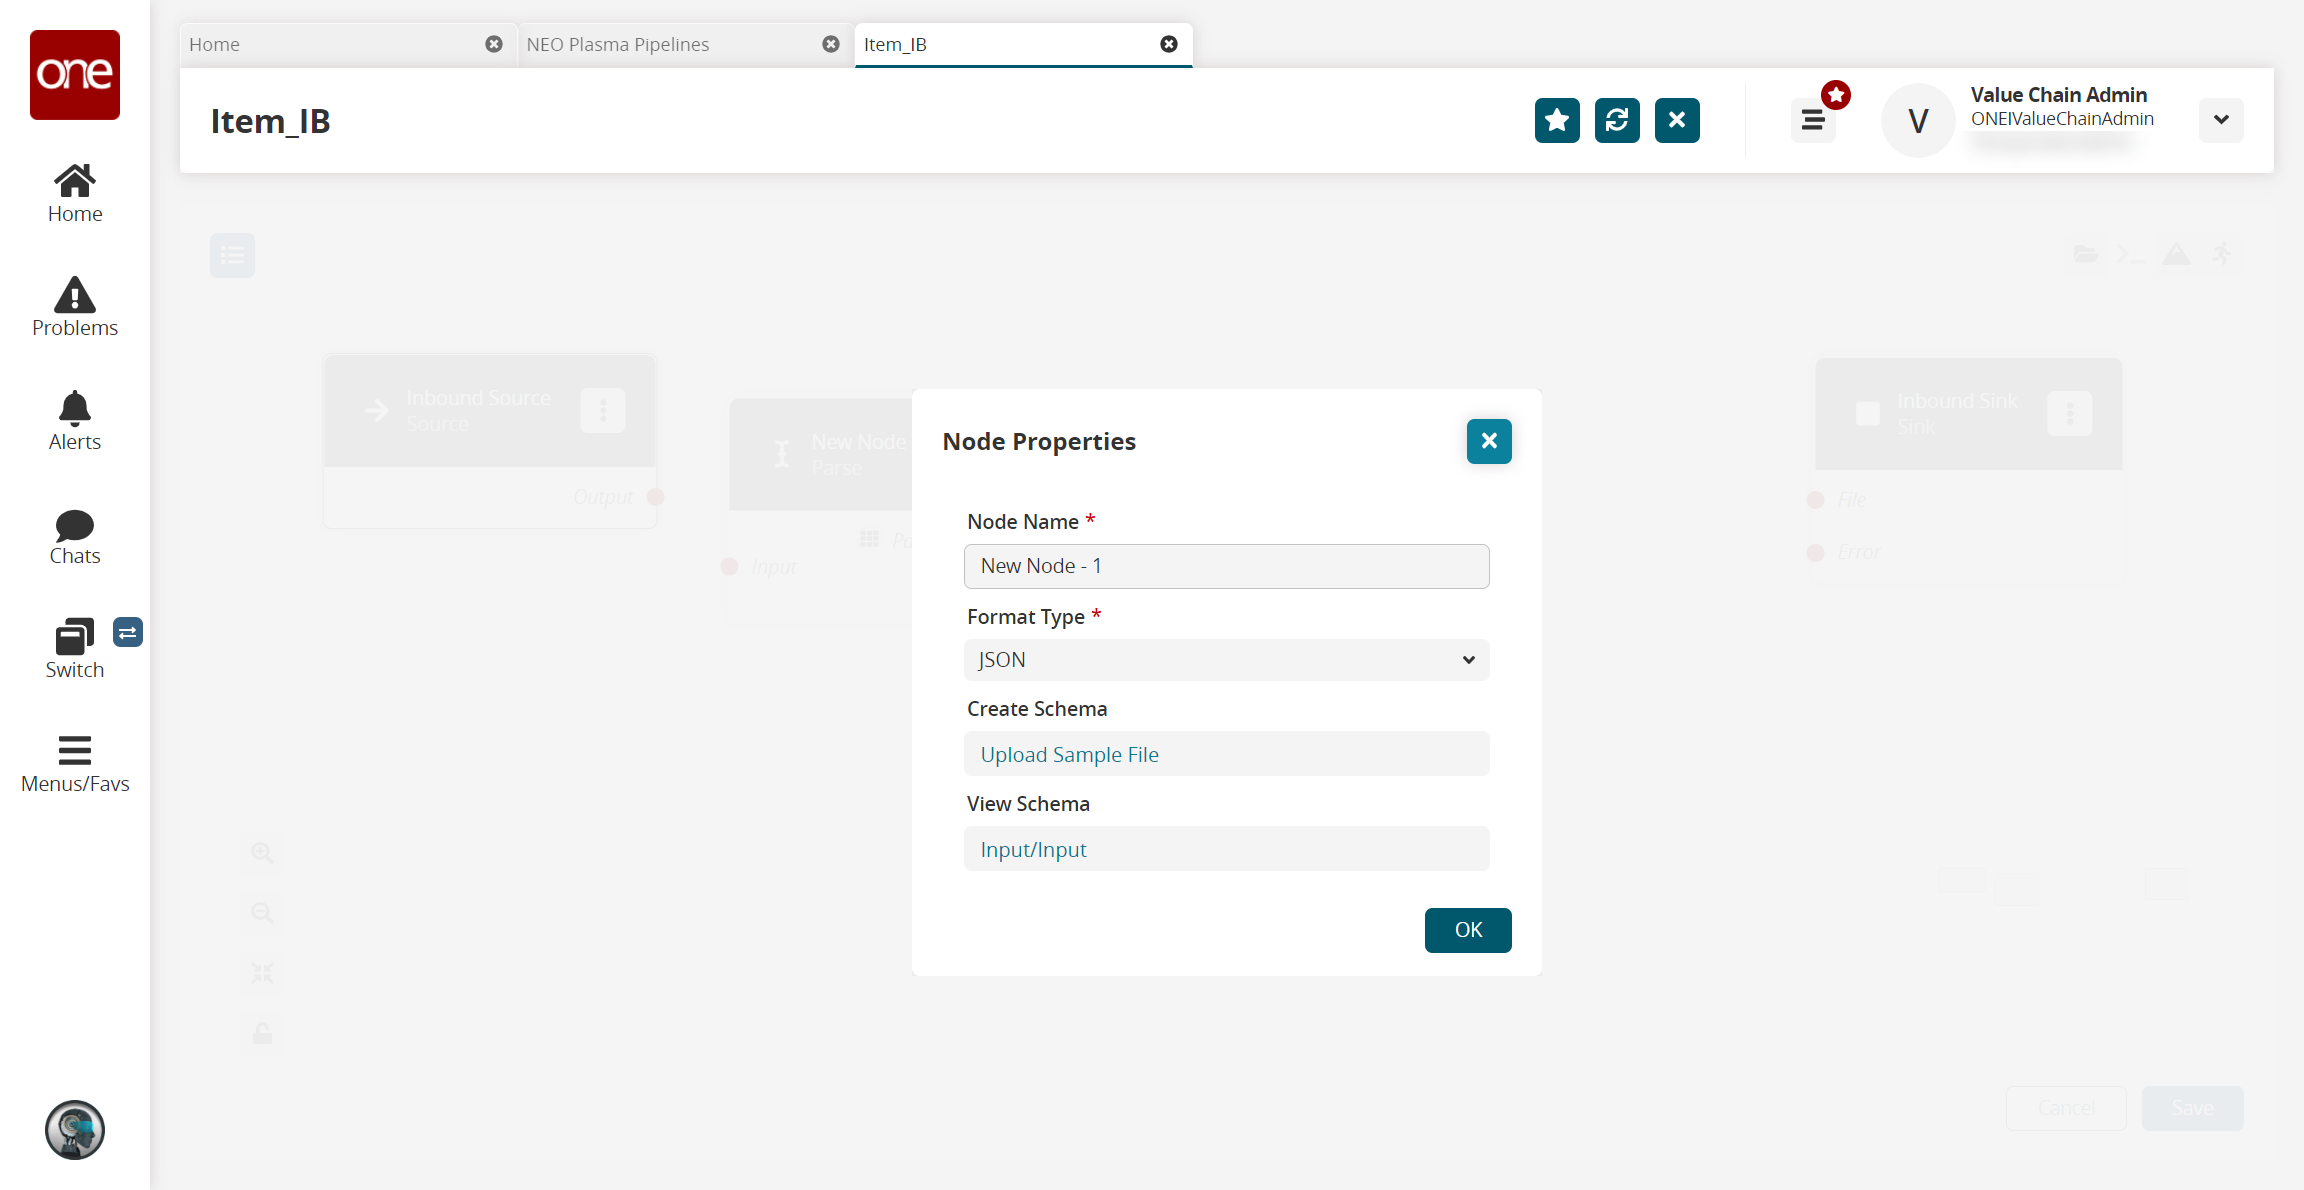This screenshot has width=2304, height=1190.
Task: Switch to the Home tab
Action: 215,45
